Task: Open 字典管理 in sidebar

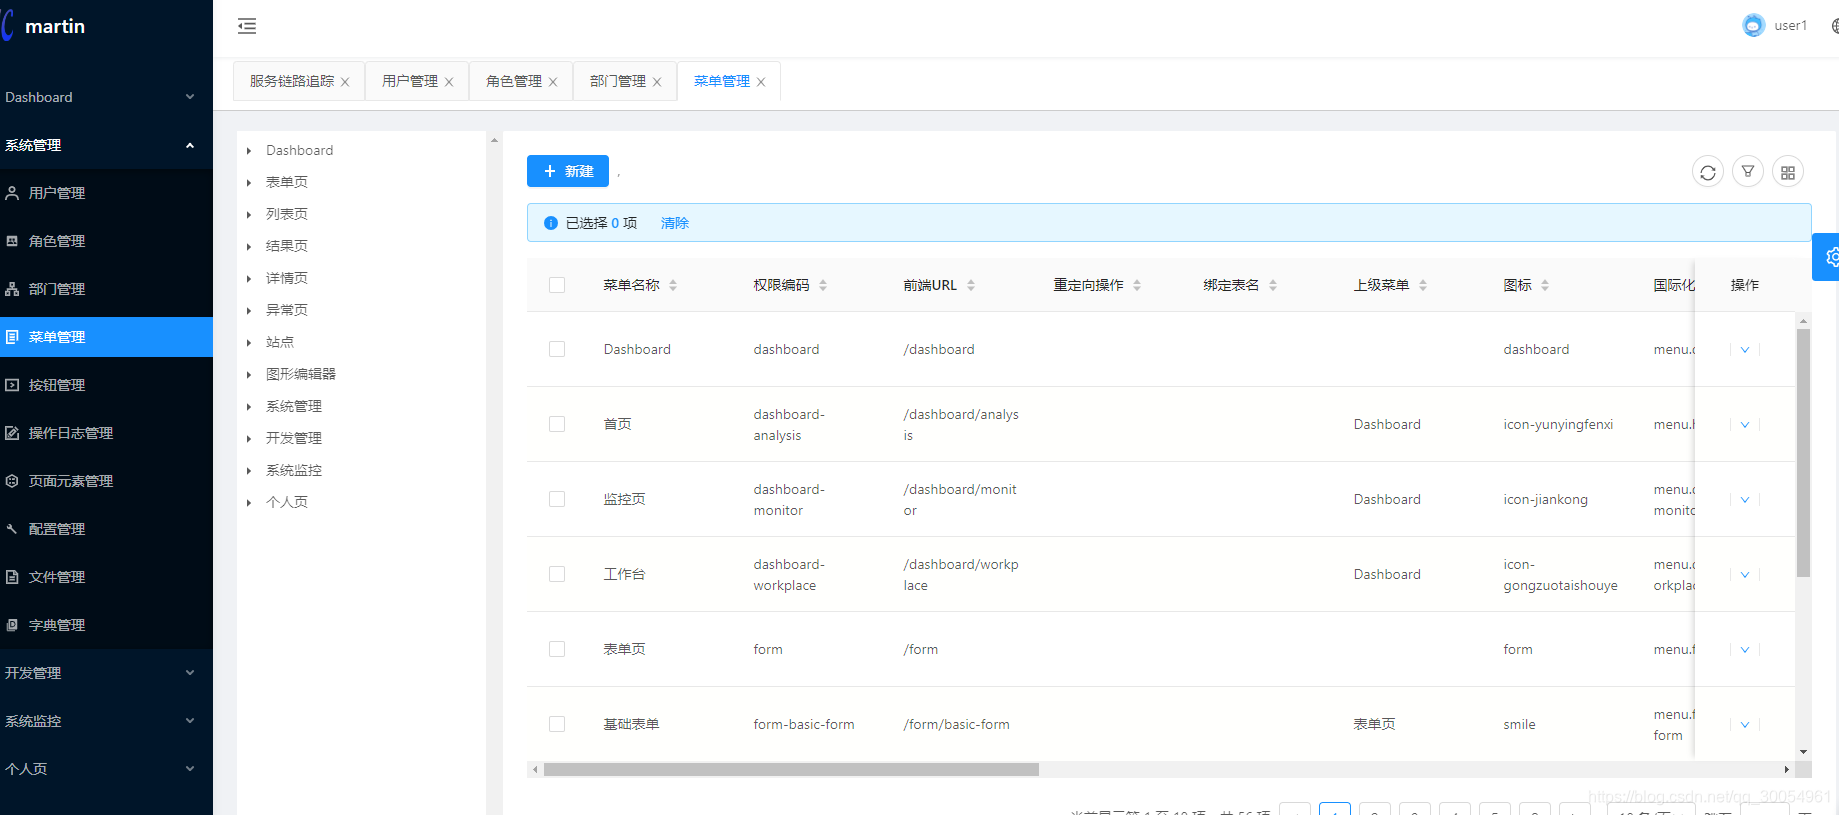Action: coord(106,625)
